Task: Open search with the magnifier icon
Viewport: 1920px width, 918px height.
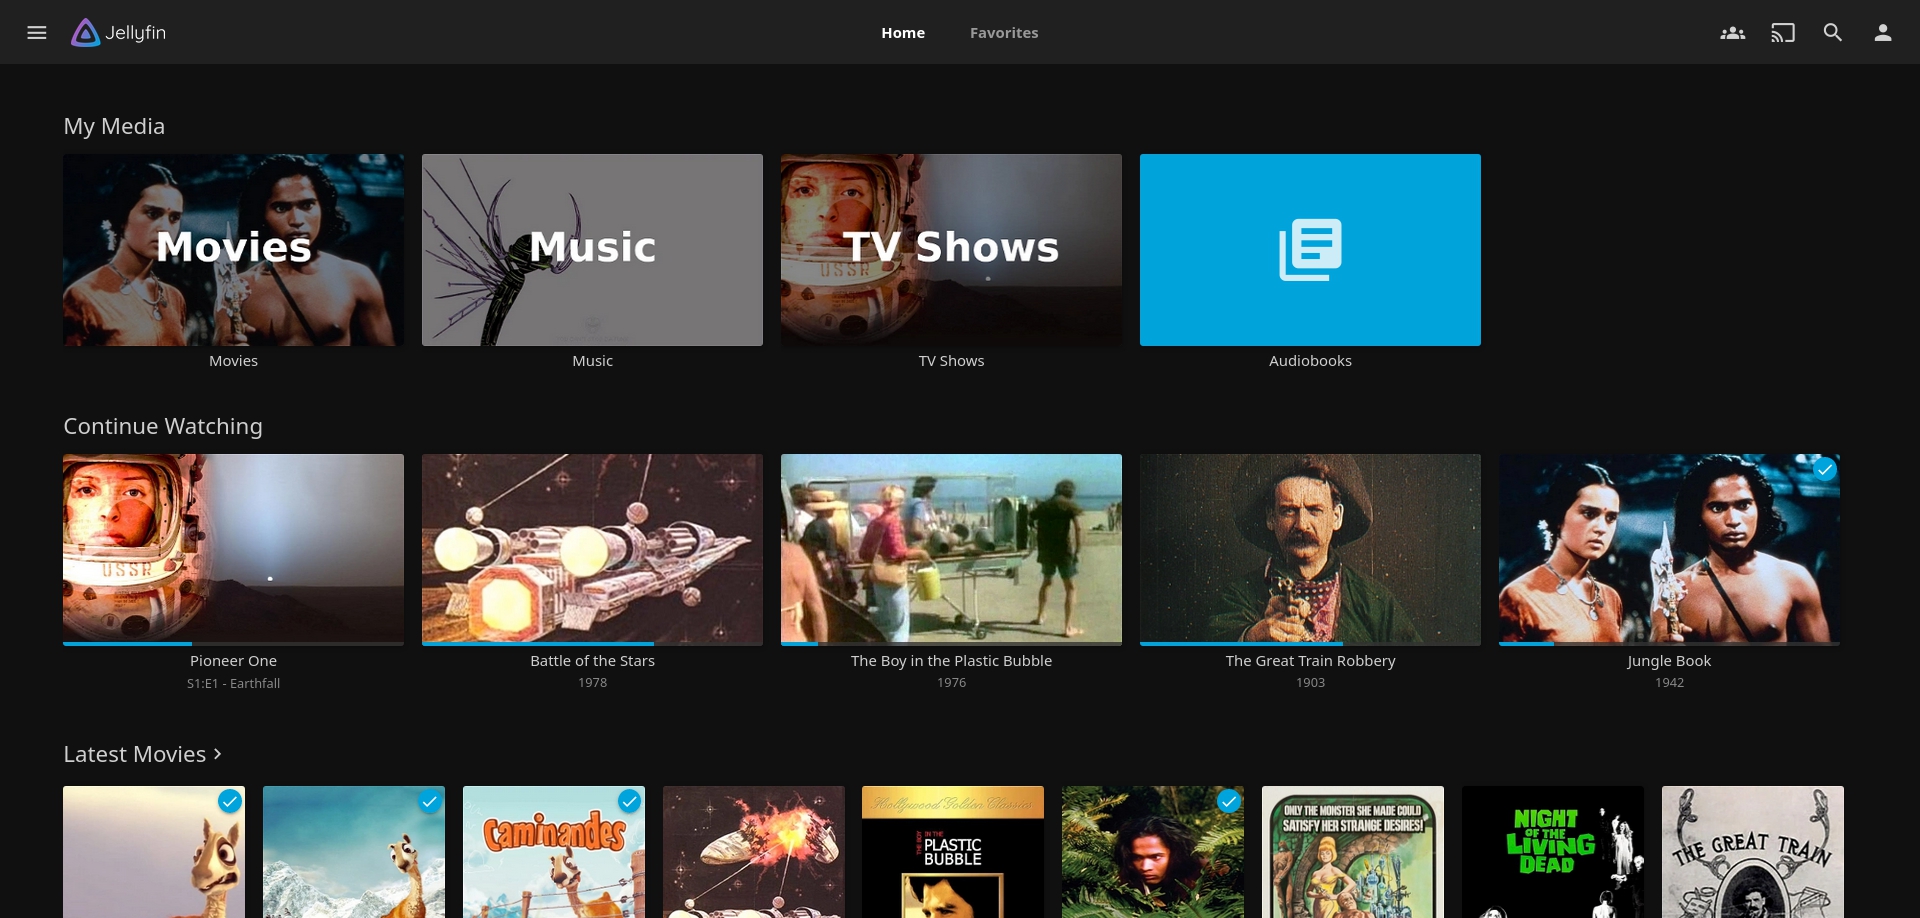Action: [x=1833, y=33]
